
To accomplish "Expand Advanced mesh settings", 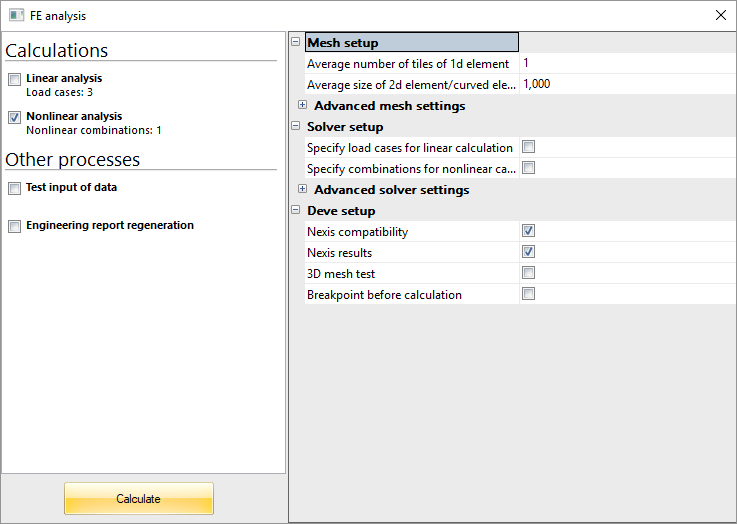I will click(302, 105).
